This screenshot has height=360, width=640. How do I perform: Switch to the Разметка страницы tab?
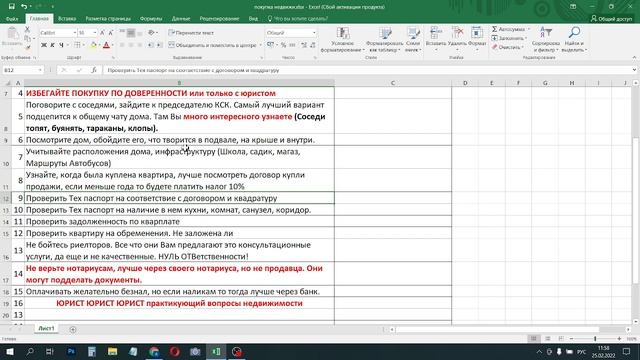108,19
